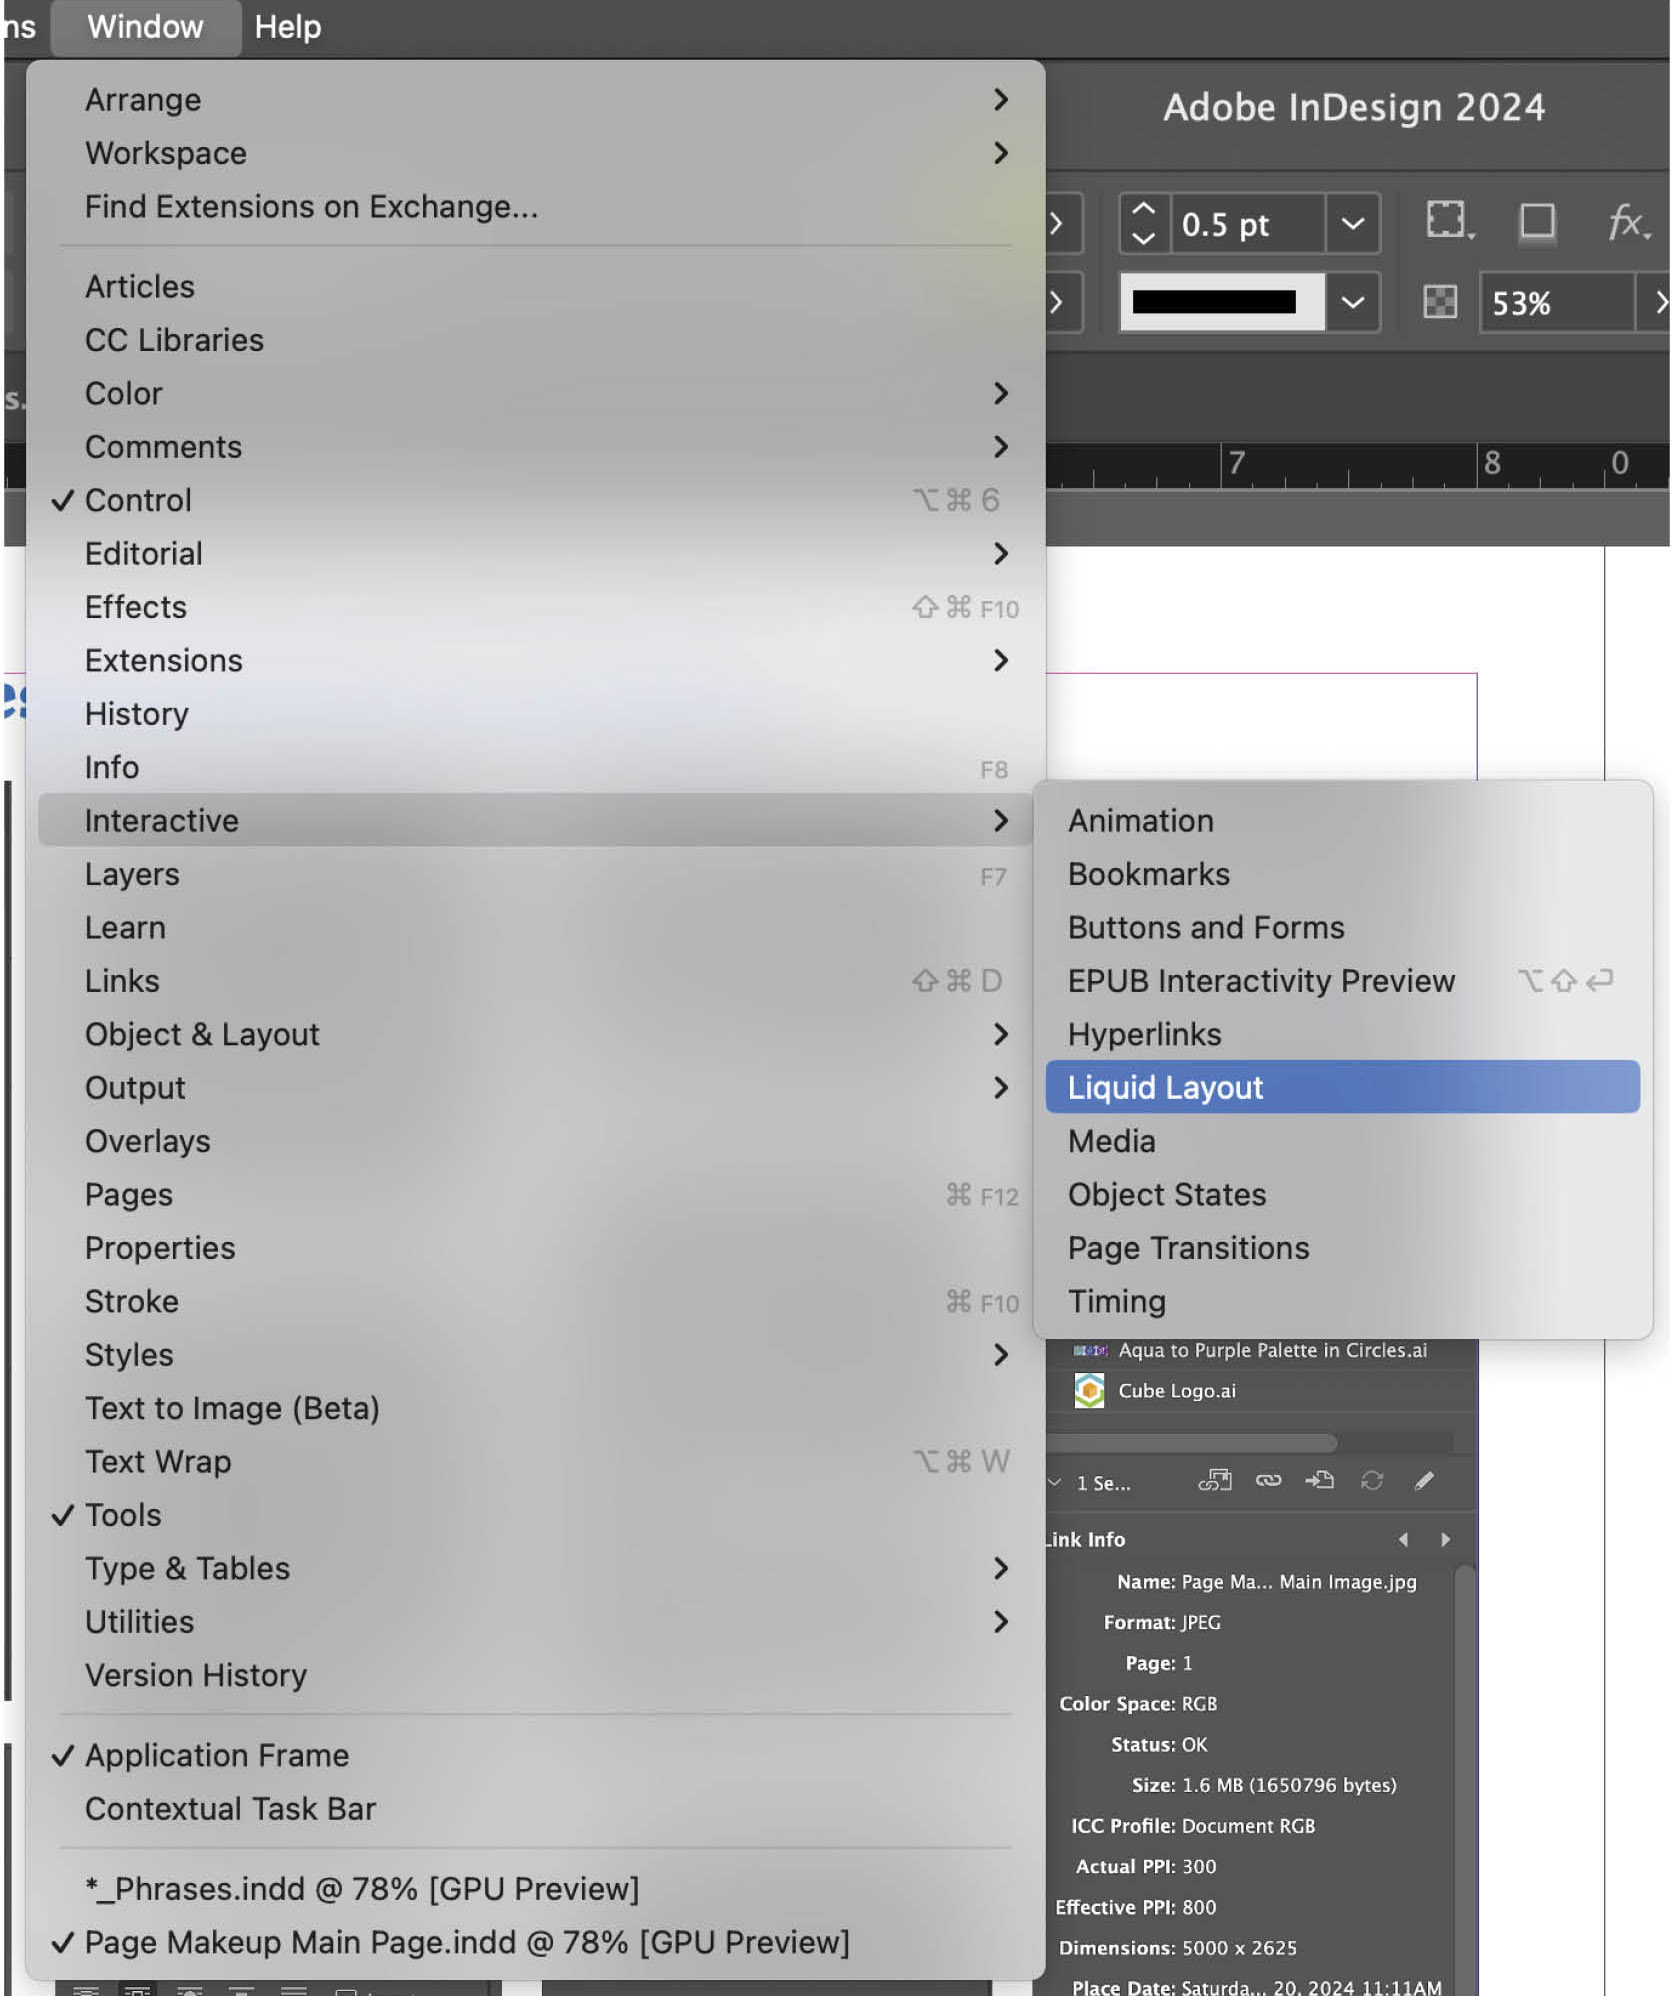Choose Media from Interactive submenu
The image size is (1676, 1996).
tap(1342, 1141)
